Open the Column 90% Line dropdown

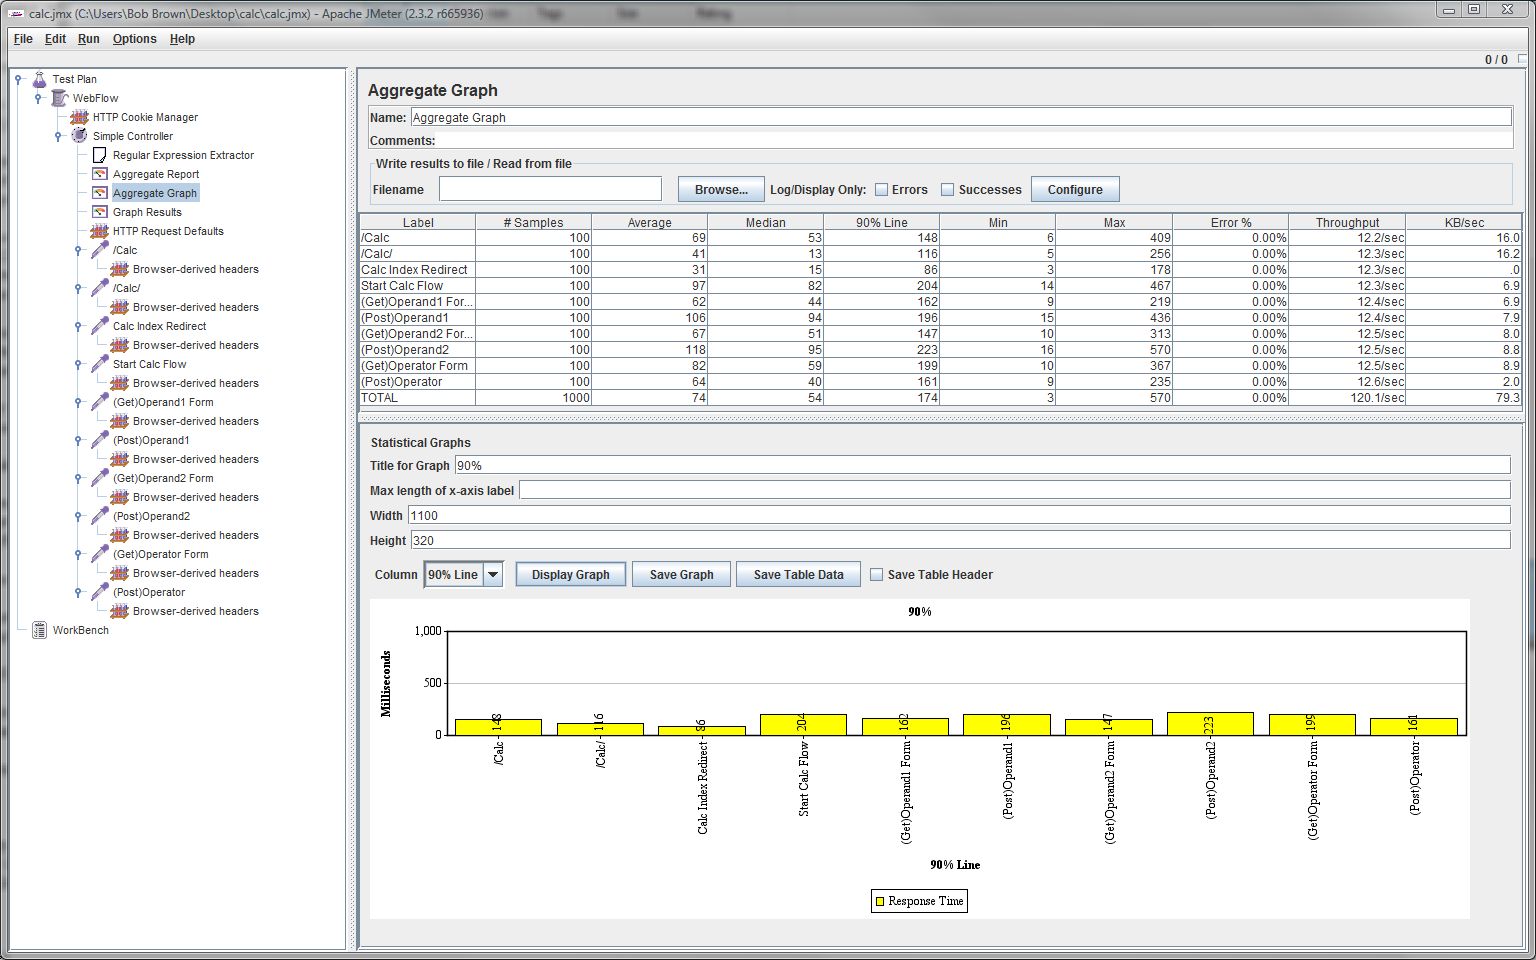(x=493, y=575)
